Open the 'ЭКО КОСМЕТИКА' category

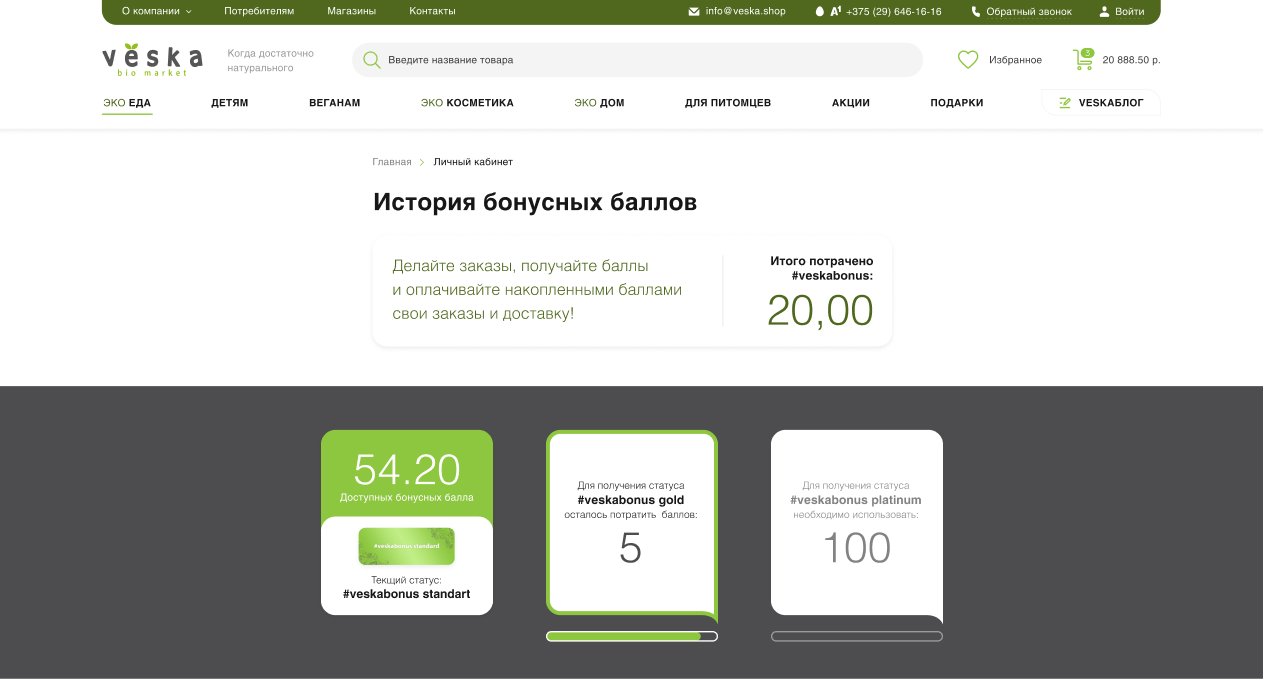(467, 103)
